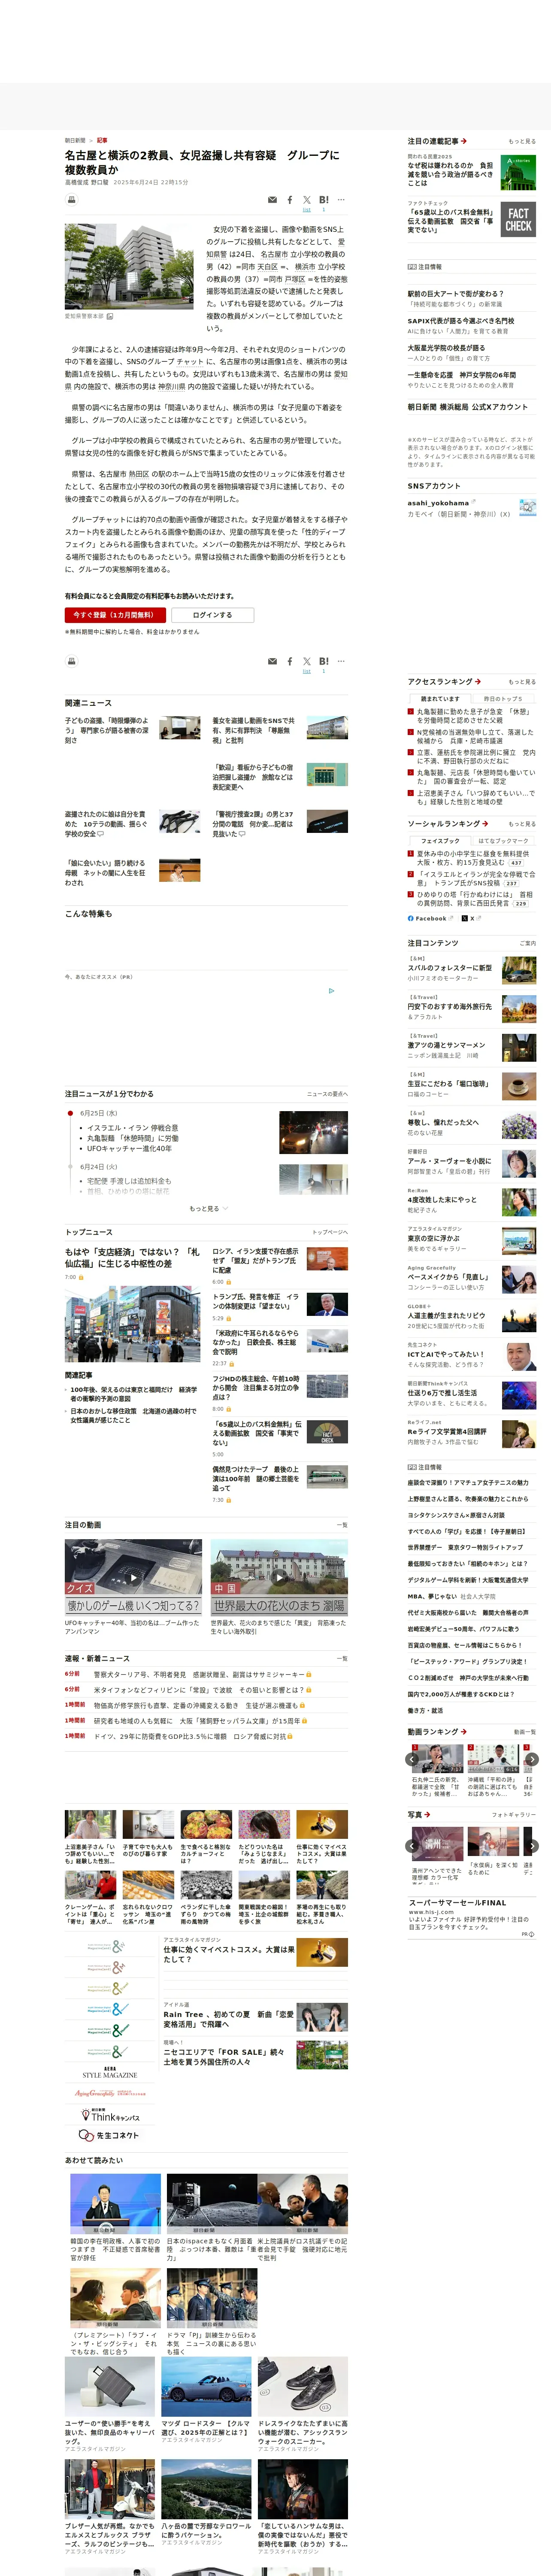Screen dimensions: 551x2576
Task: Post to X from top share bar
Action: click(x=307, y=200)
